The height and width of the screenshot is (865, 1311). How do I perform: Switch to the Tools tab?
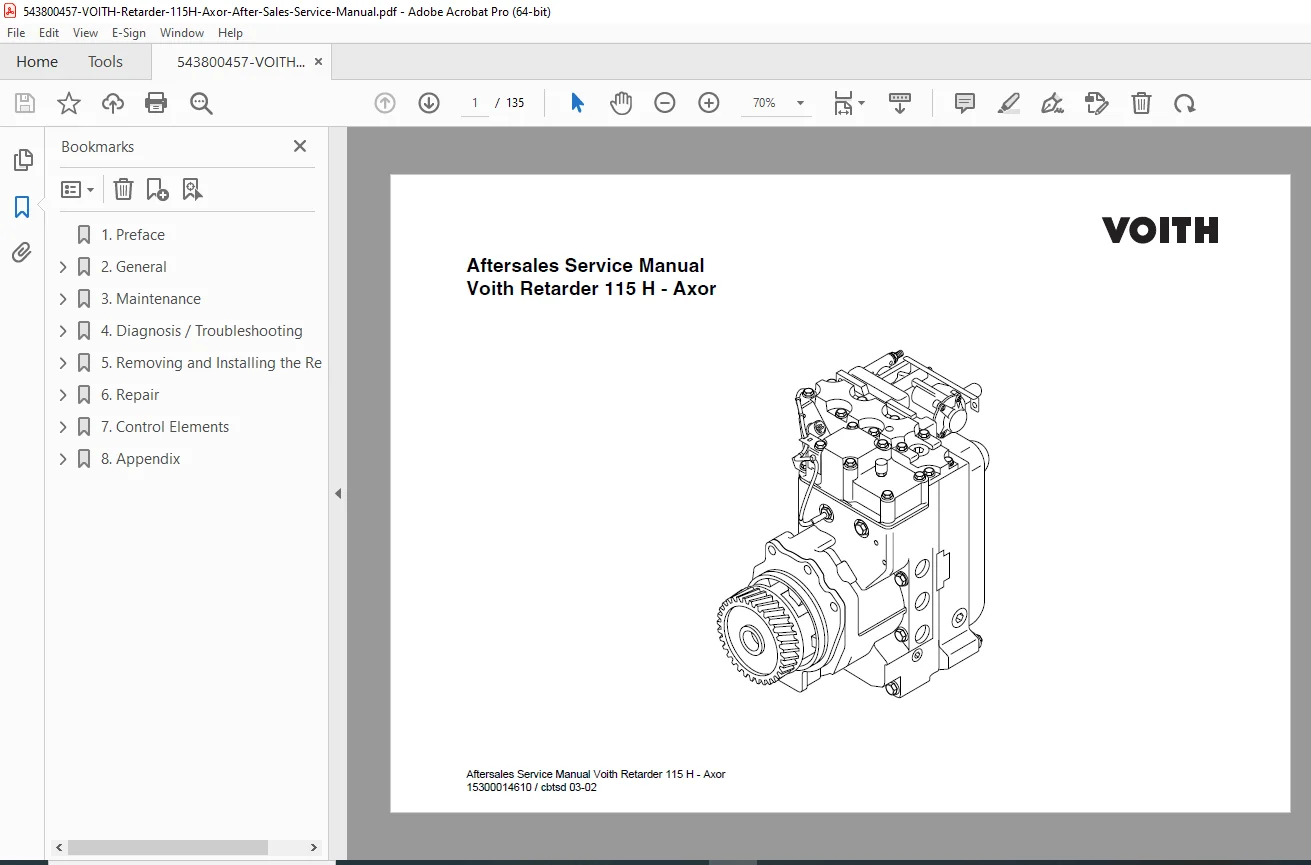(x=105, y=62)
